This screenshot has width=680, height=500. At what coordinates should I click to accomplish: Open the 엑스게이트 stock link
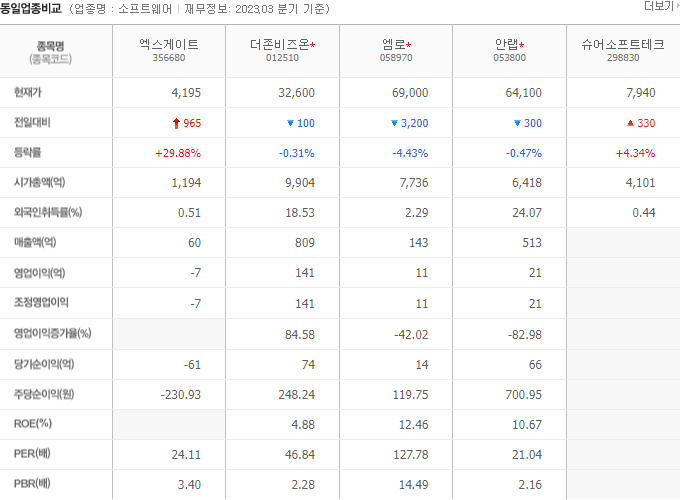tap(169, 44)
